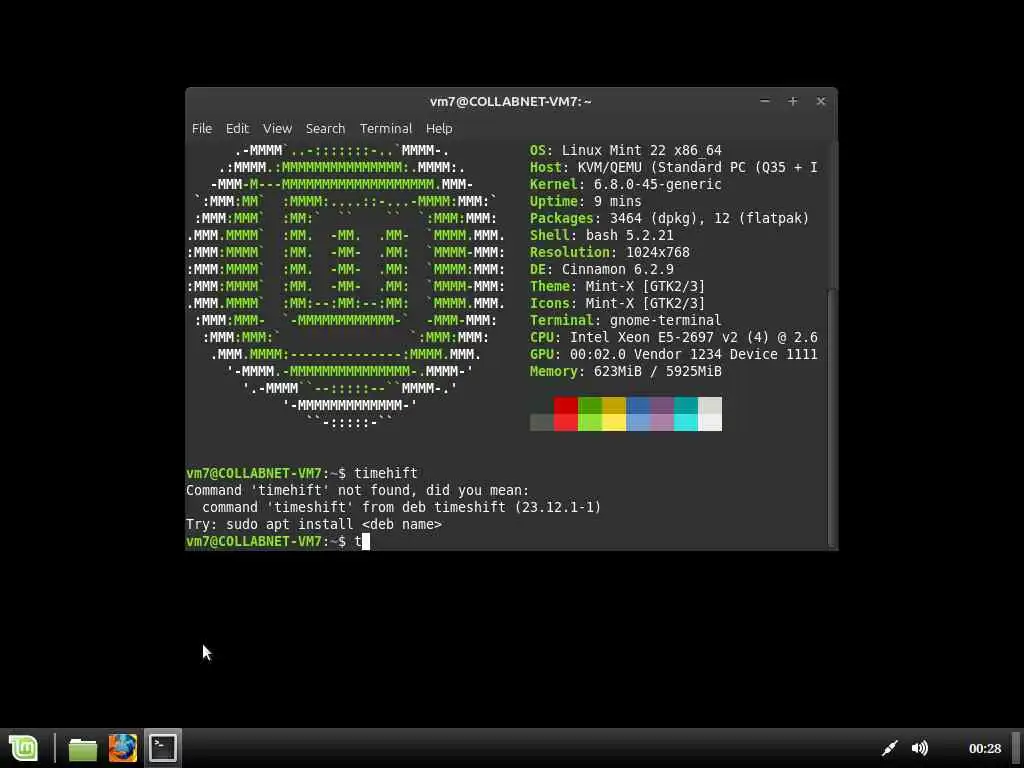Screen dimensions: 1024x768
Task: Click the 'Resolution: 1024x768' line
Action: pos(609,252)
